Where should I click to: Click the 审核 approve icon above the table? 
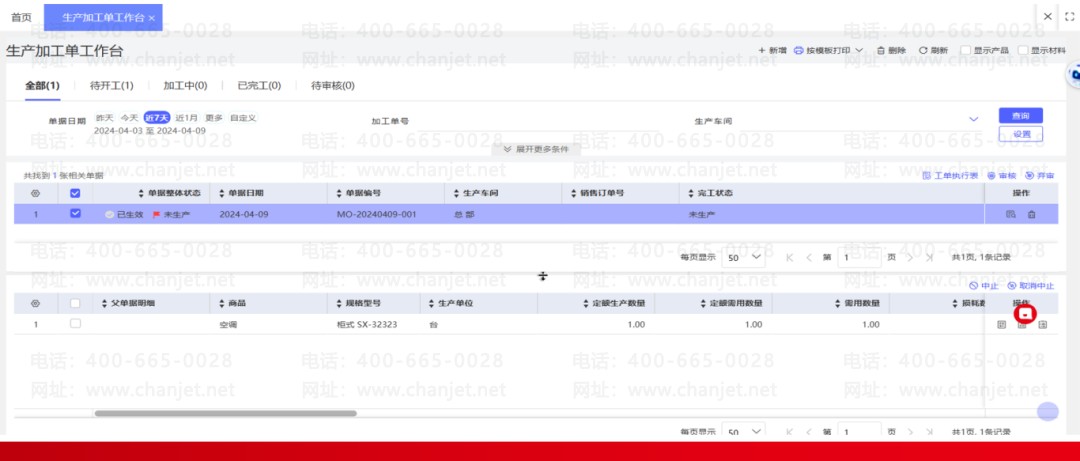click(x=991, y=176)
